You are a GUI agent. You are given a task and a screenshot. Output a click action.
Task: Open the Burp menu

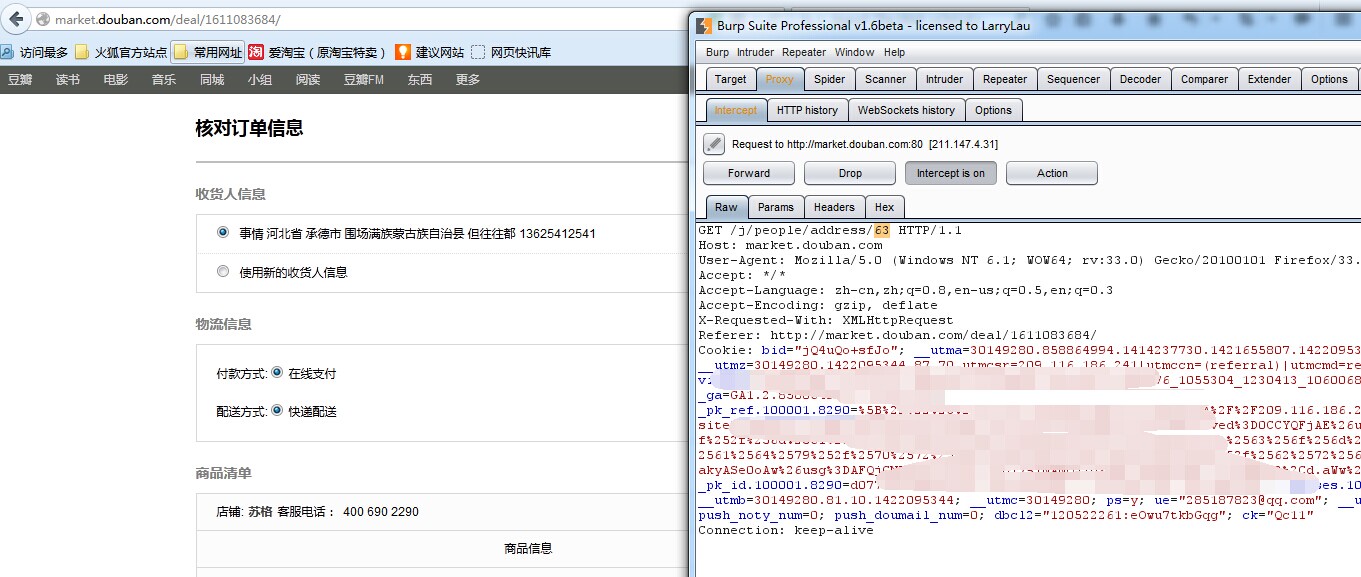[x=717, y=52]
